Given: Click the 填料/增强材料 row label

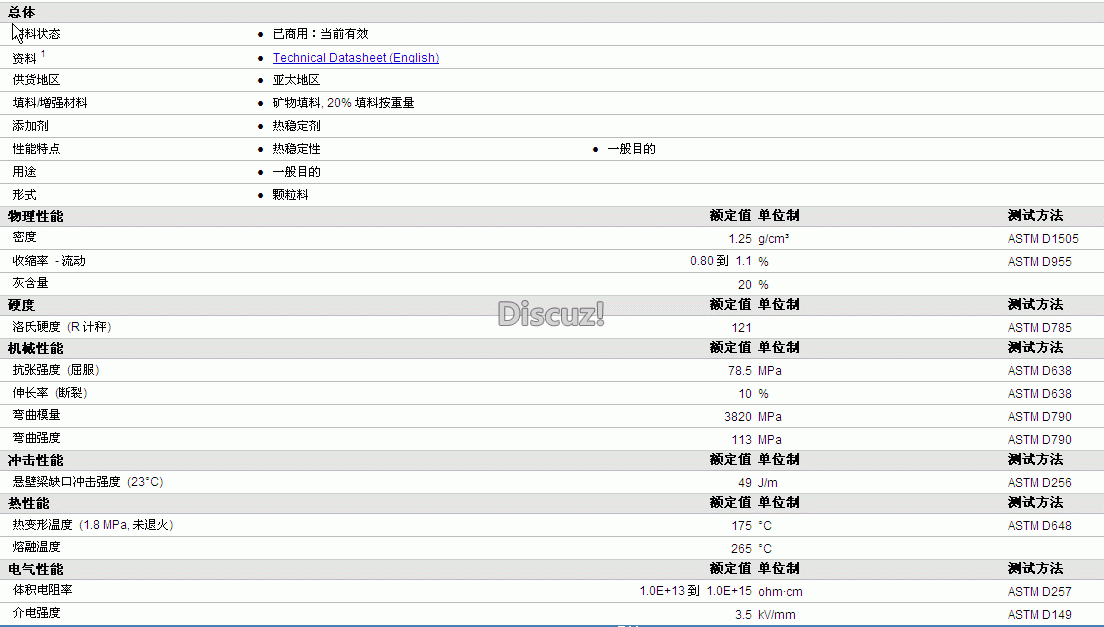Looking at the screenshot, I should 50,103.
